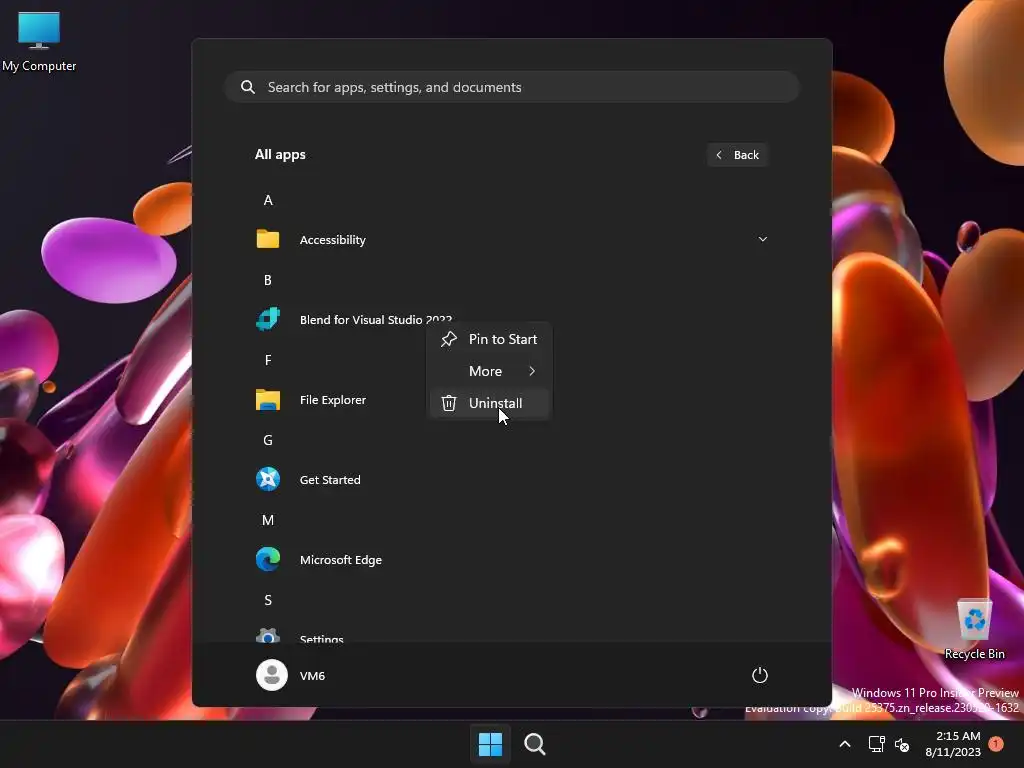Open Microsoft Edge via its icon
1024x768 pixels.
tap(268, 560)
